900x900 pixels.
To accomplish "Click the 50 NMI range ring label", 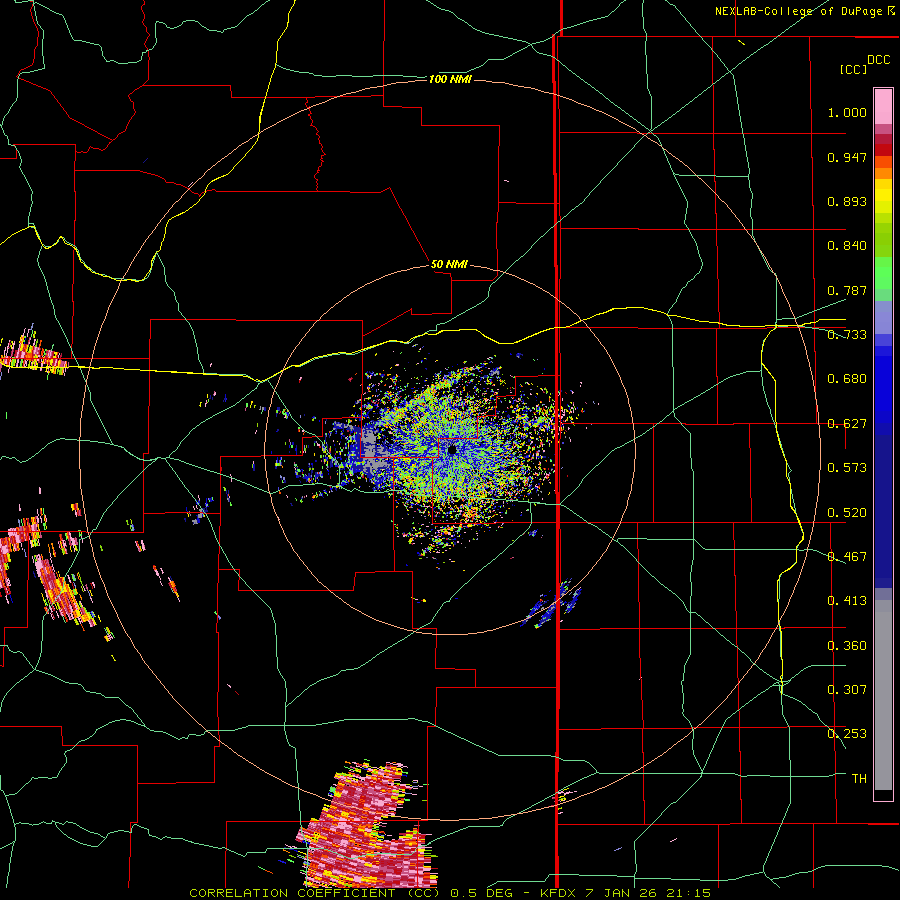I will 449,265.
